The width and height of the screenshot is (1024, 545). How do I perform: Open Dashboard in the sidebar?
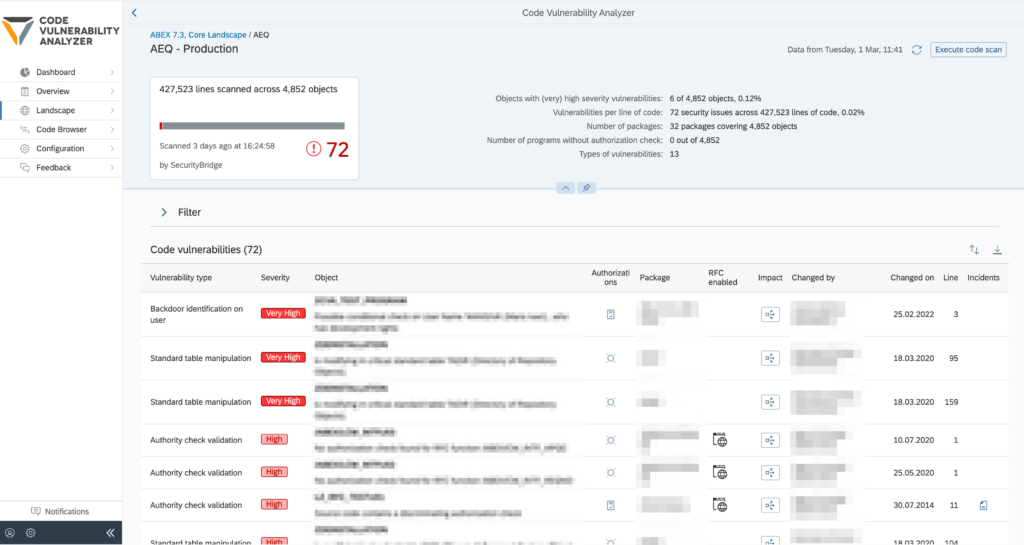click(55, 73)
